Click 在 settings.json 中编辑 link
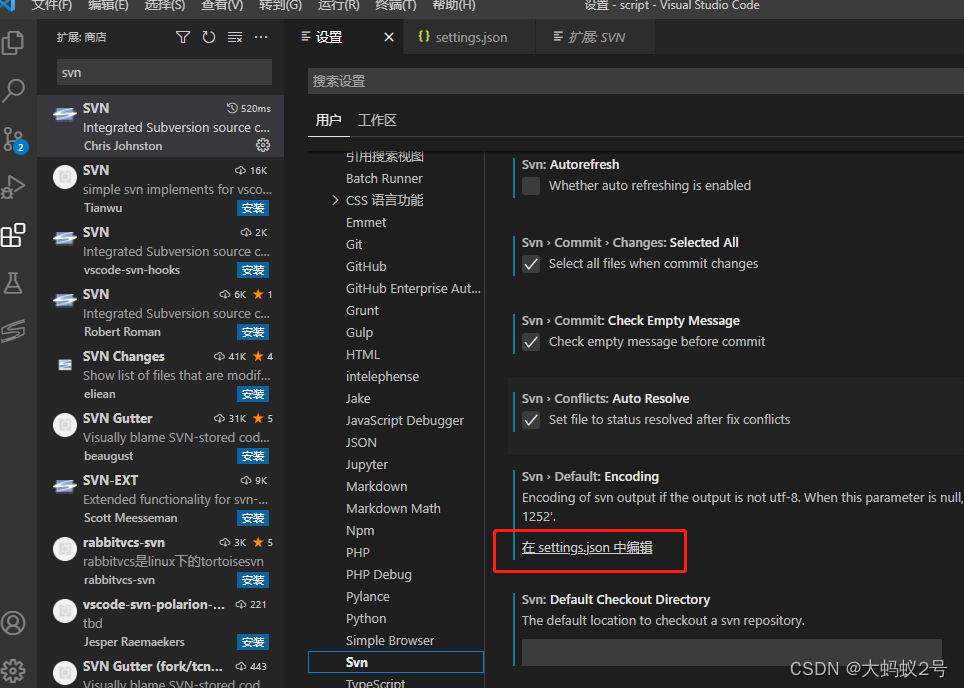964x688 pixels. click(587, 547)
